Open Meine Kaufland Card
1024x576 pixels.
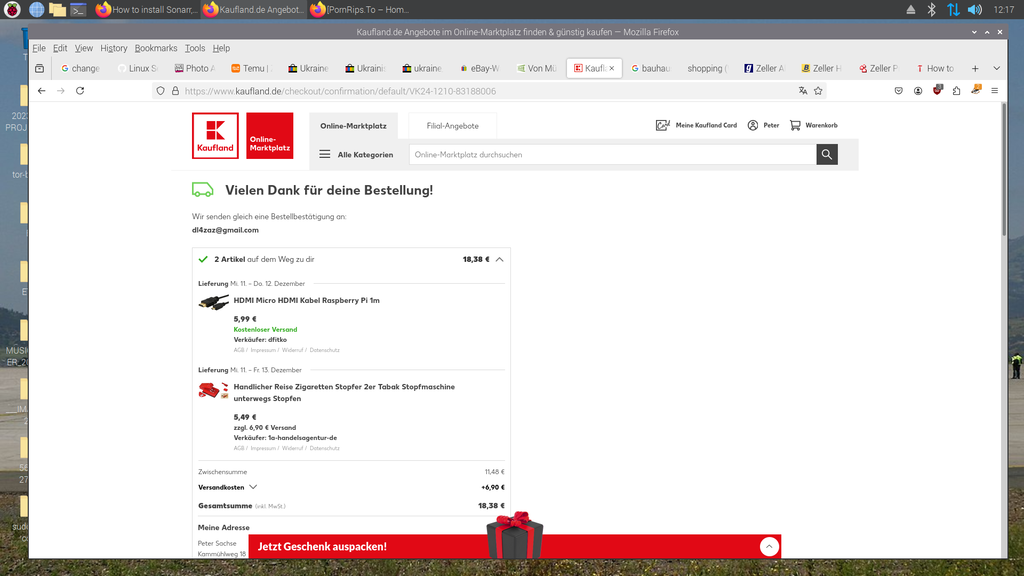click(696, 125)
